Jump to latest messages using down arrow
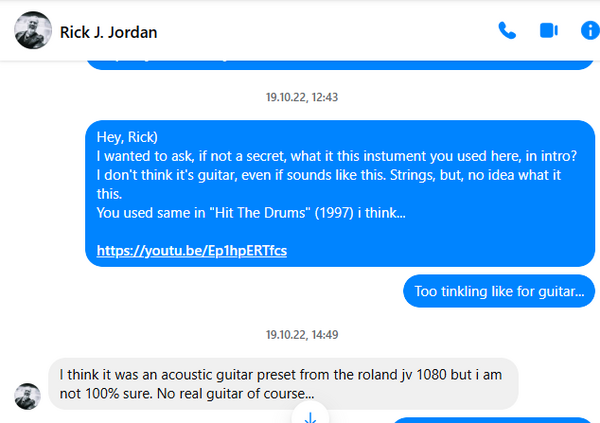This screenshot has width=600, height=423. click(x=310, y=415)
